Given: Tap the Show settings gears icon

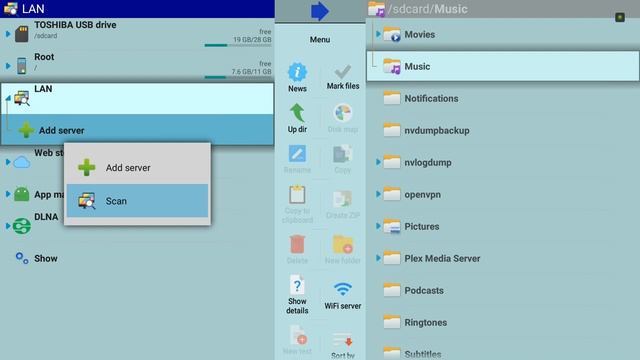Looking at the screenshot, I should 22,258.
